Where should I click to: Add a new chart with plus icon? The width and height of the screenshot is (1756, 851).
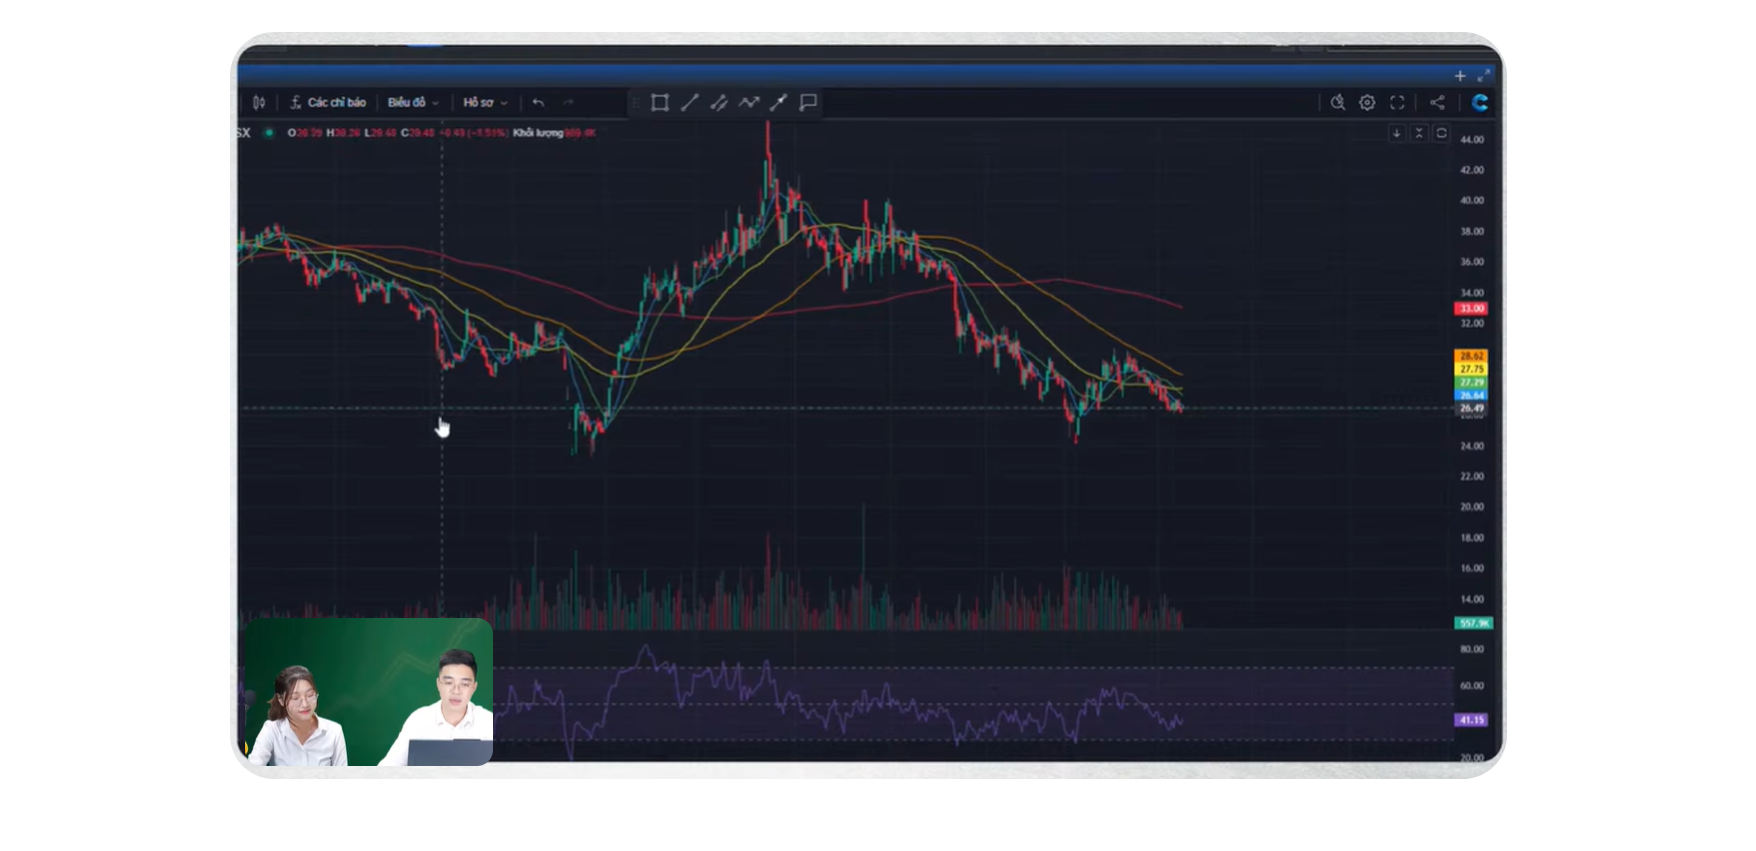coord(1460,76)
